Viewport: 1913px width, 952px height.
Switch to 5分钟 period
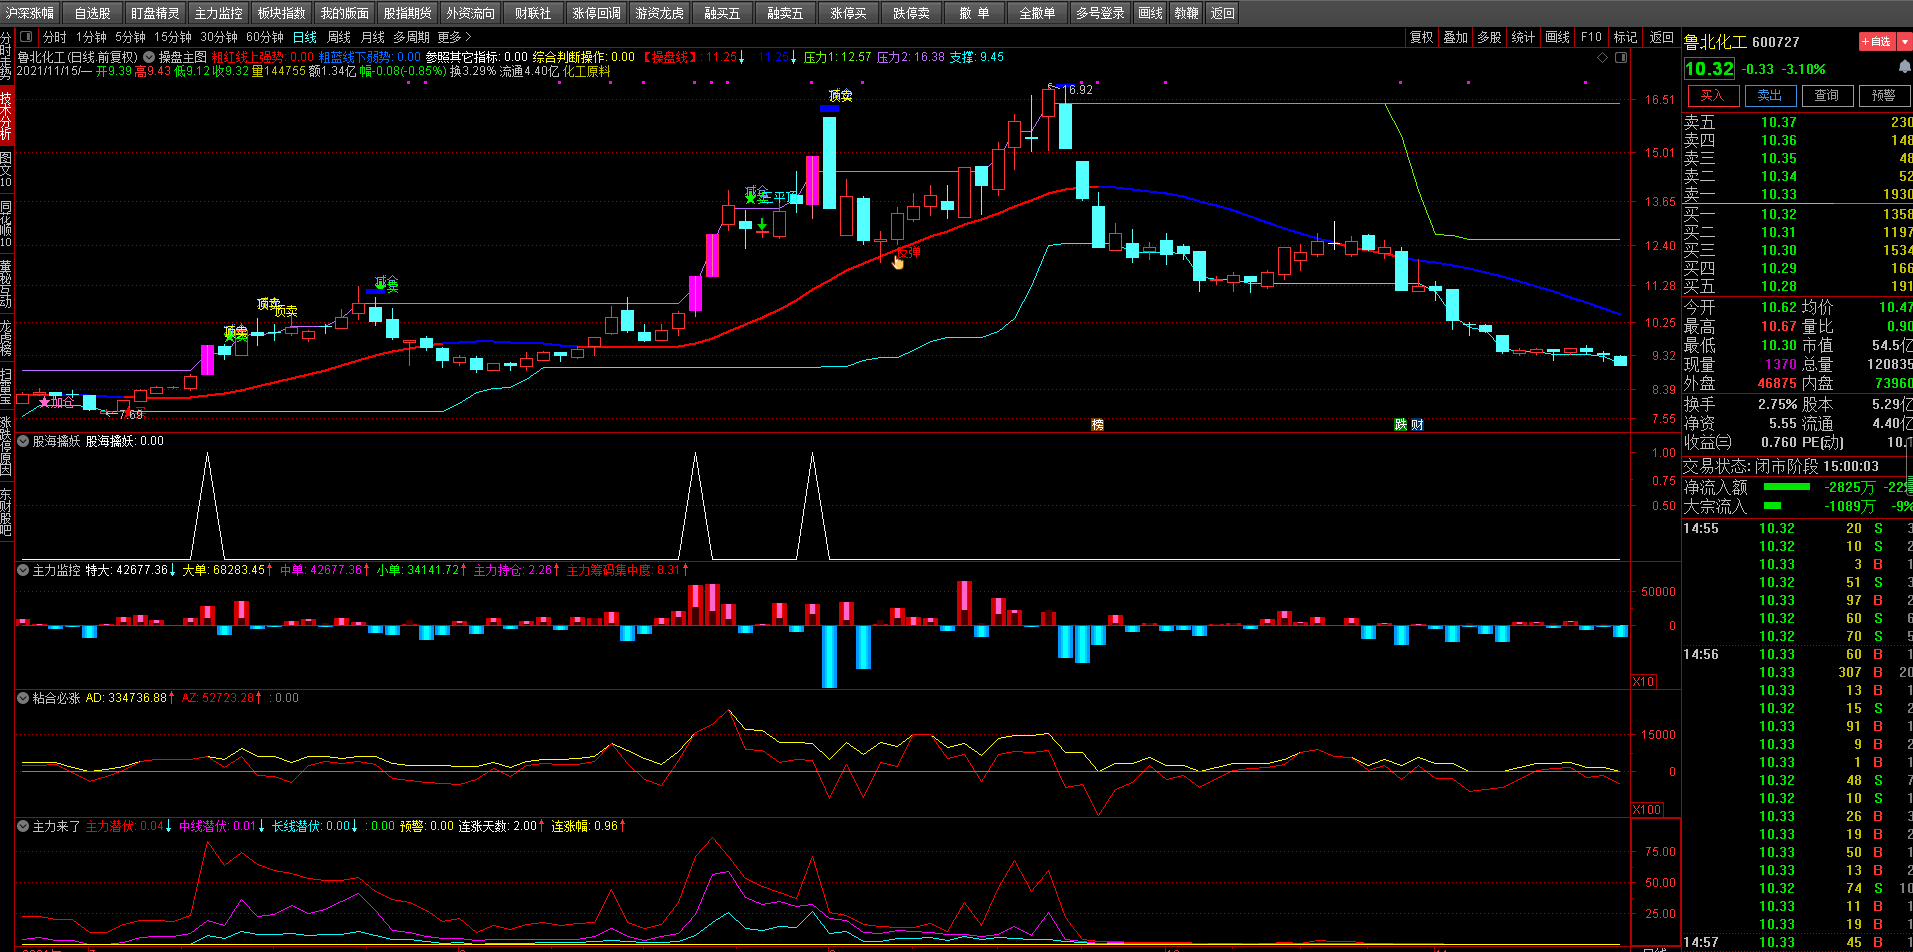[130, 37]
